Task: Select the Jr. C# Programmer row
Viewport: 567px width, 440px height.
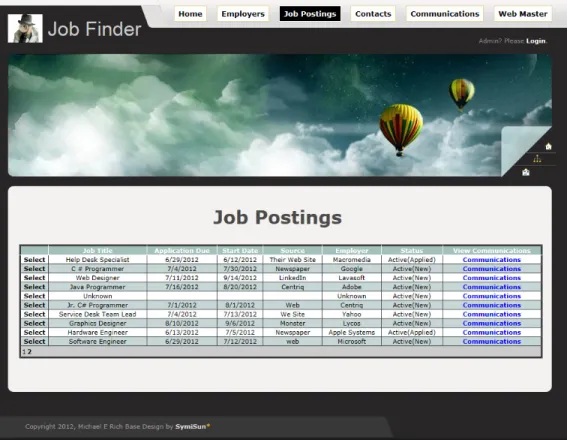Action: tap(34, 305)
